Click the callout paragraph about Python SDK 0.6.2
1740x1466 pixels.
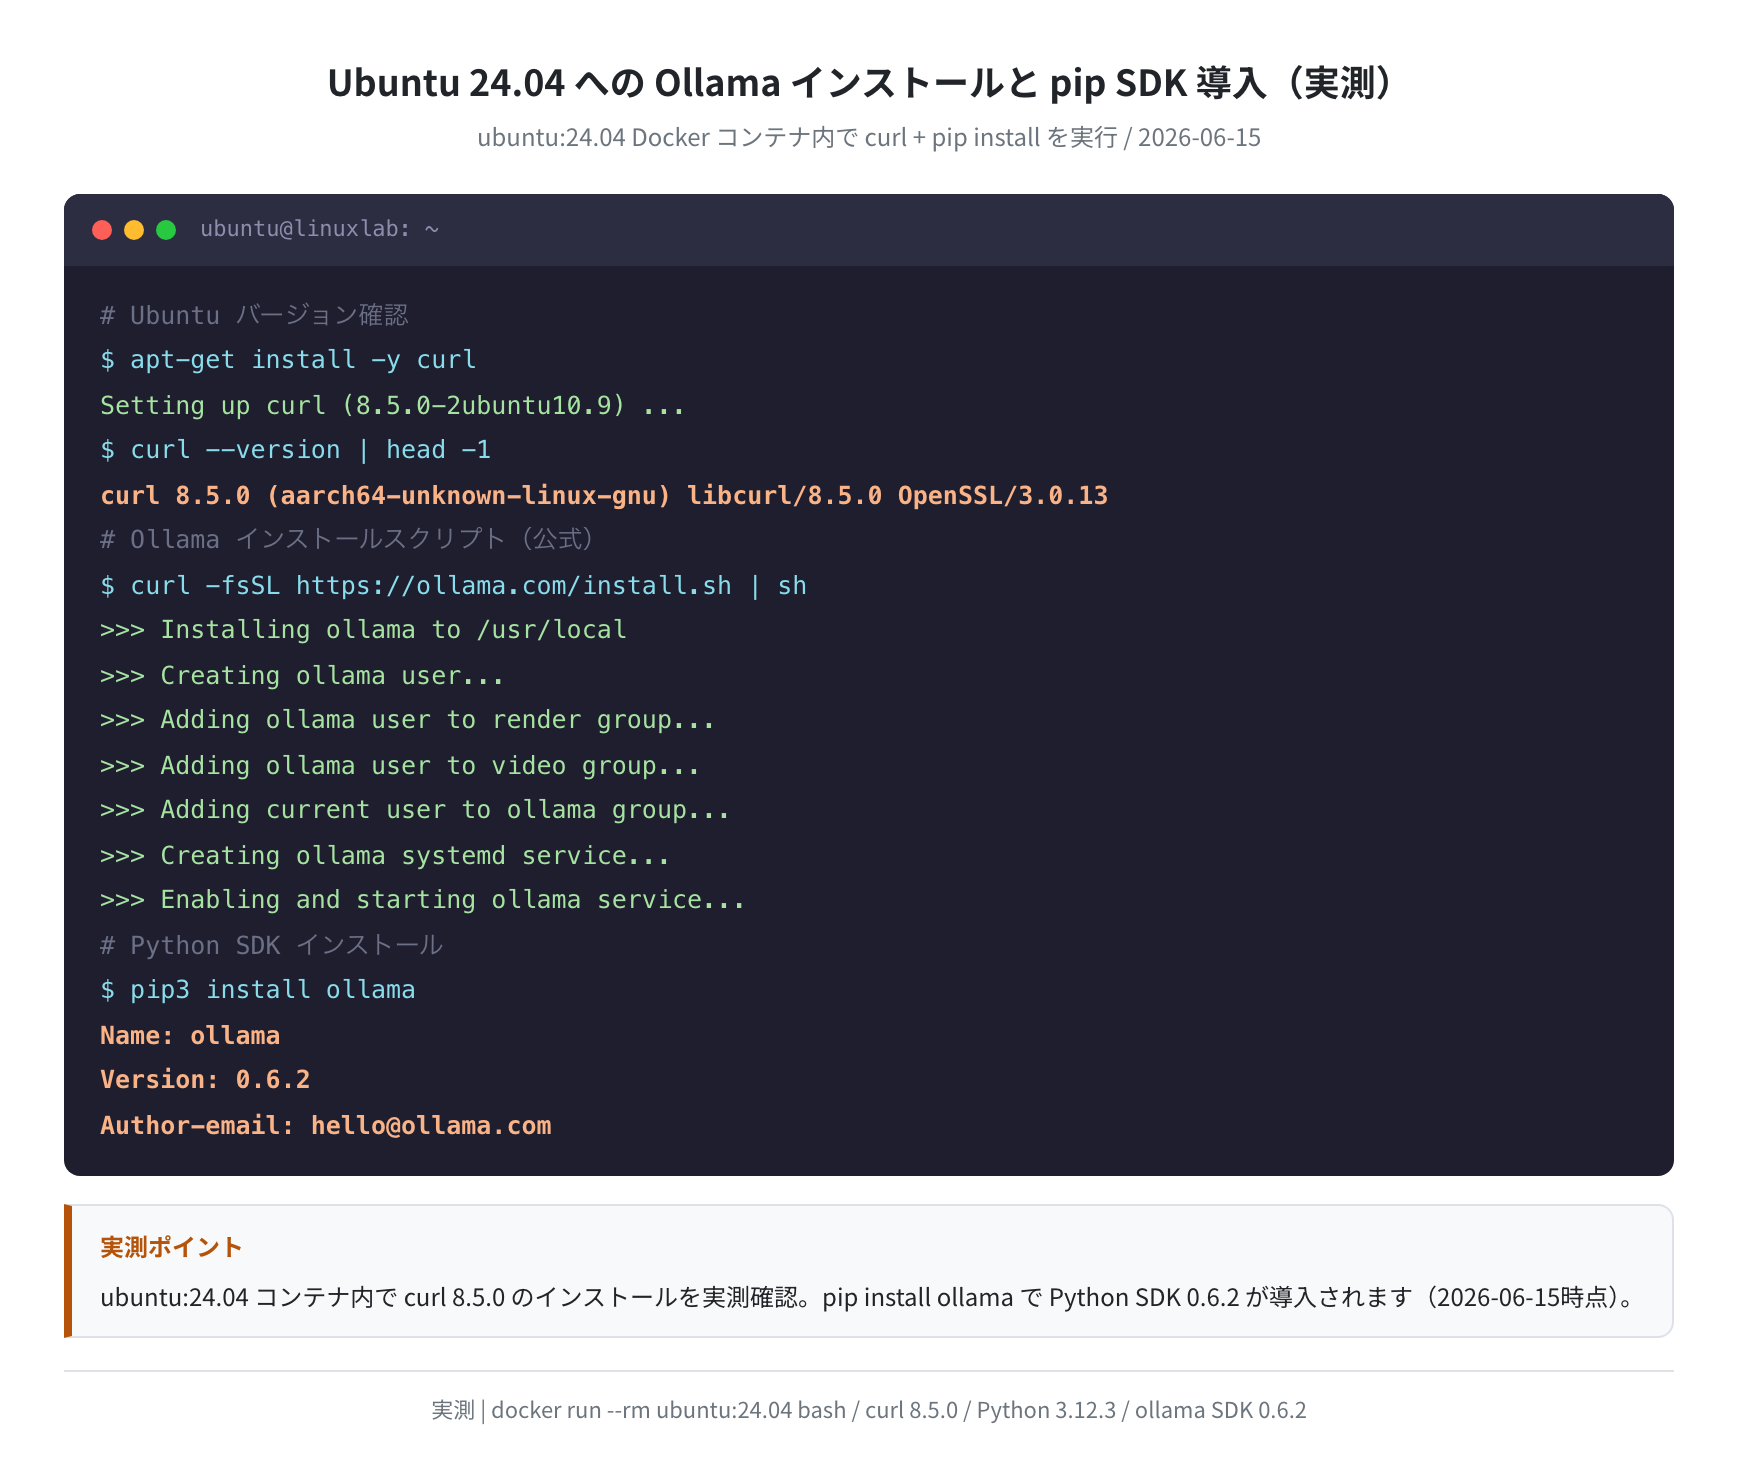click(870, 1297)
